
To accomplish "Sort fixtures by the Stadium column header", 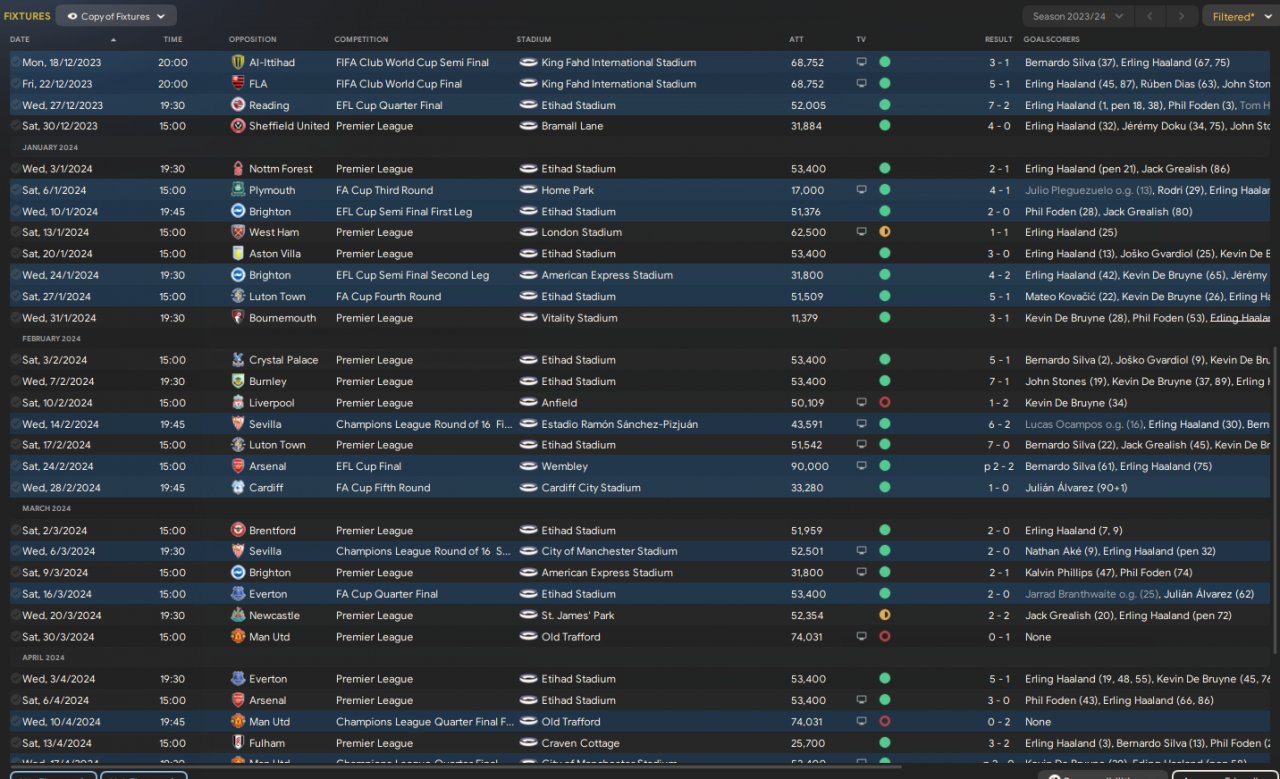I will click(x=534, y=40).
